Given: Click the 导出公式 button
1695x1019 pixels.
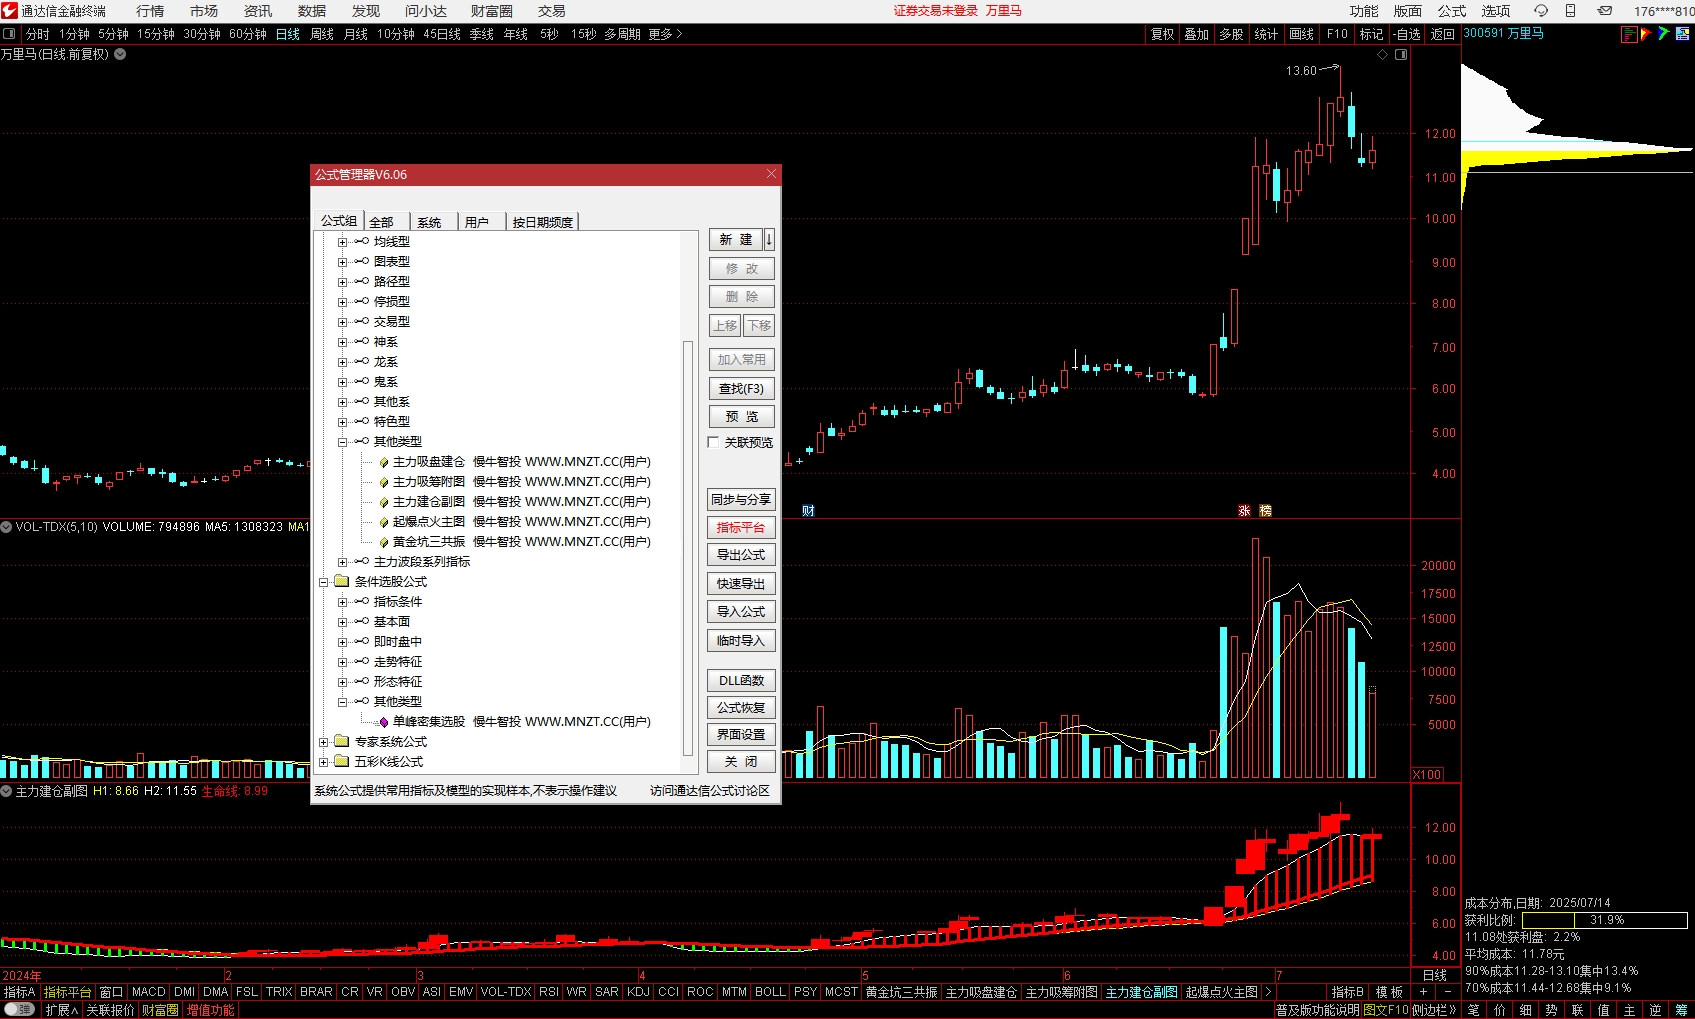Looking at the screenshot, I should tap(741, 554).
